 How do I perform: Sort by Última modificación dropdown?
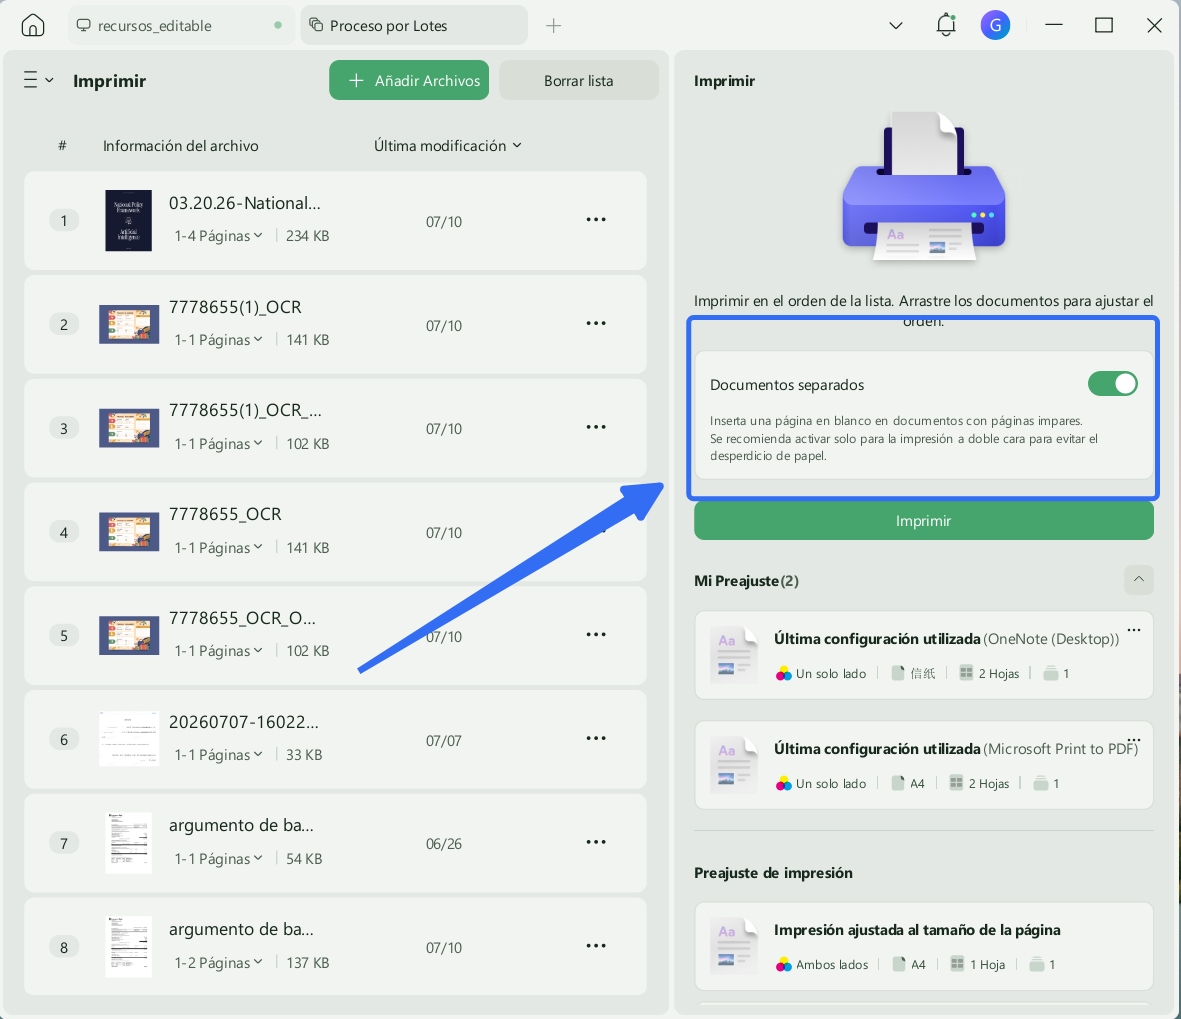click(448, 145)
